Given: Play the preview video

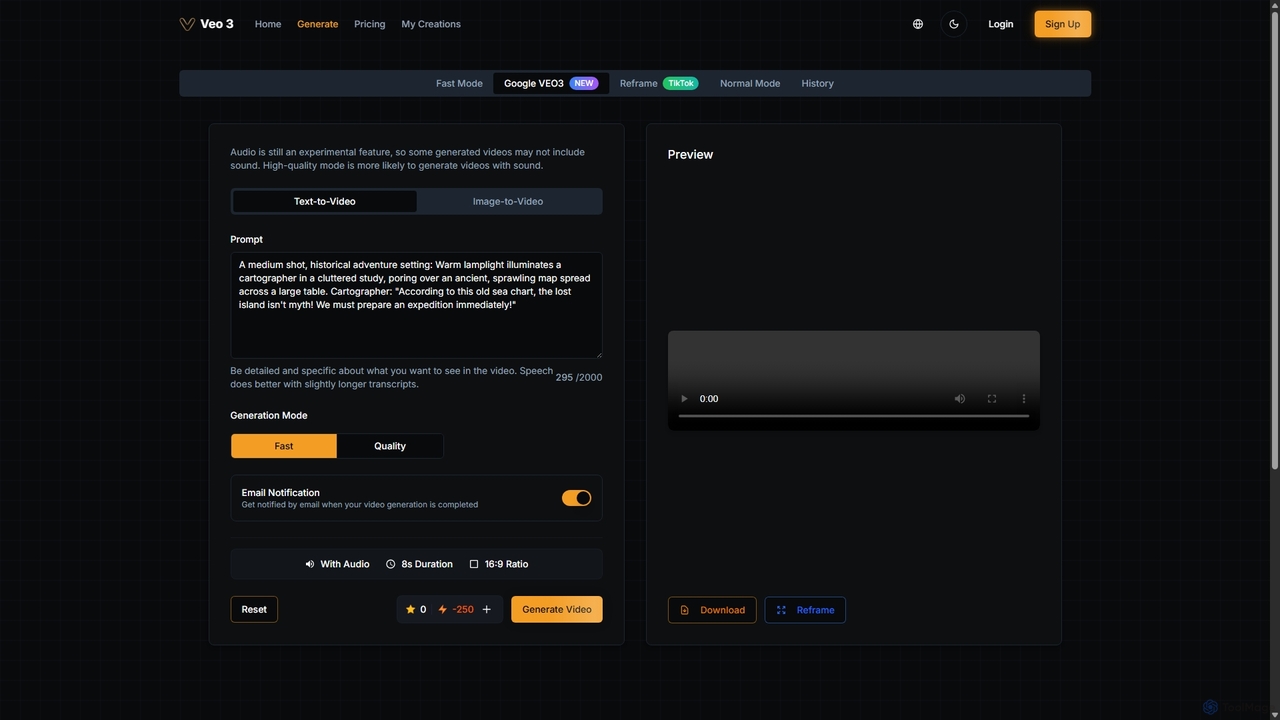Looking at the screenshot, I should click(x=685, y=398).
